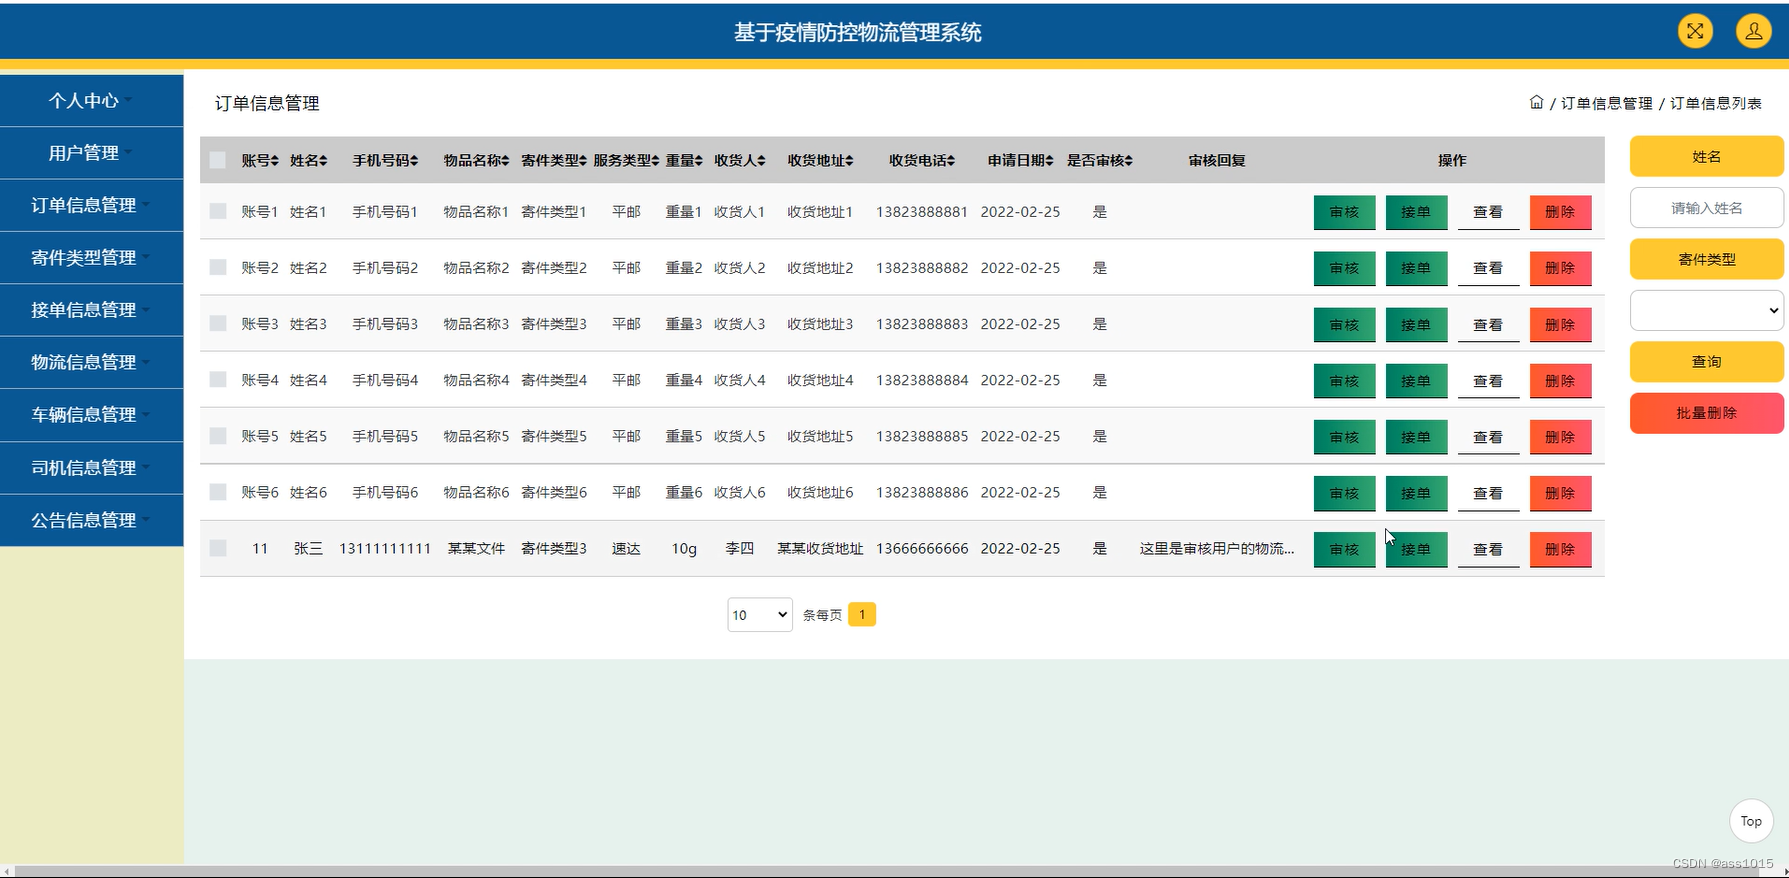Open 公告信息管理 in the sidebar
Screen dimensions: 1789x878
pyautogui.click(x=91, y=520)
